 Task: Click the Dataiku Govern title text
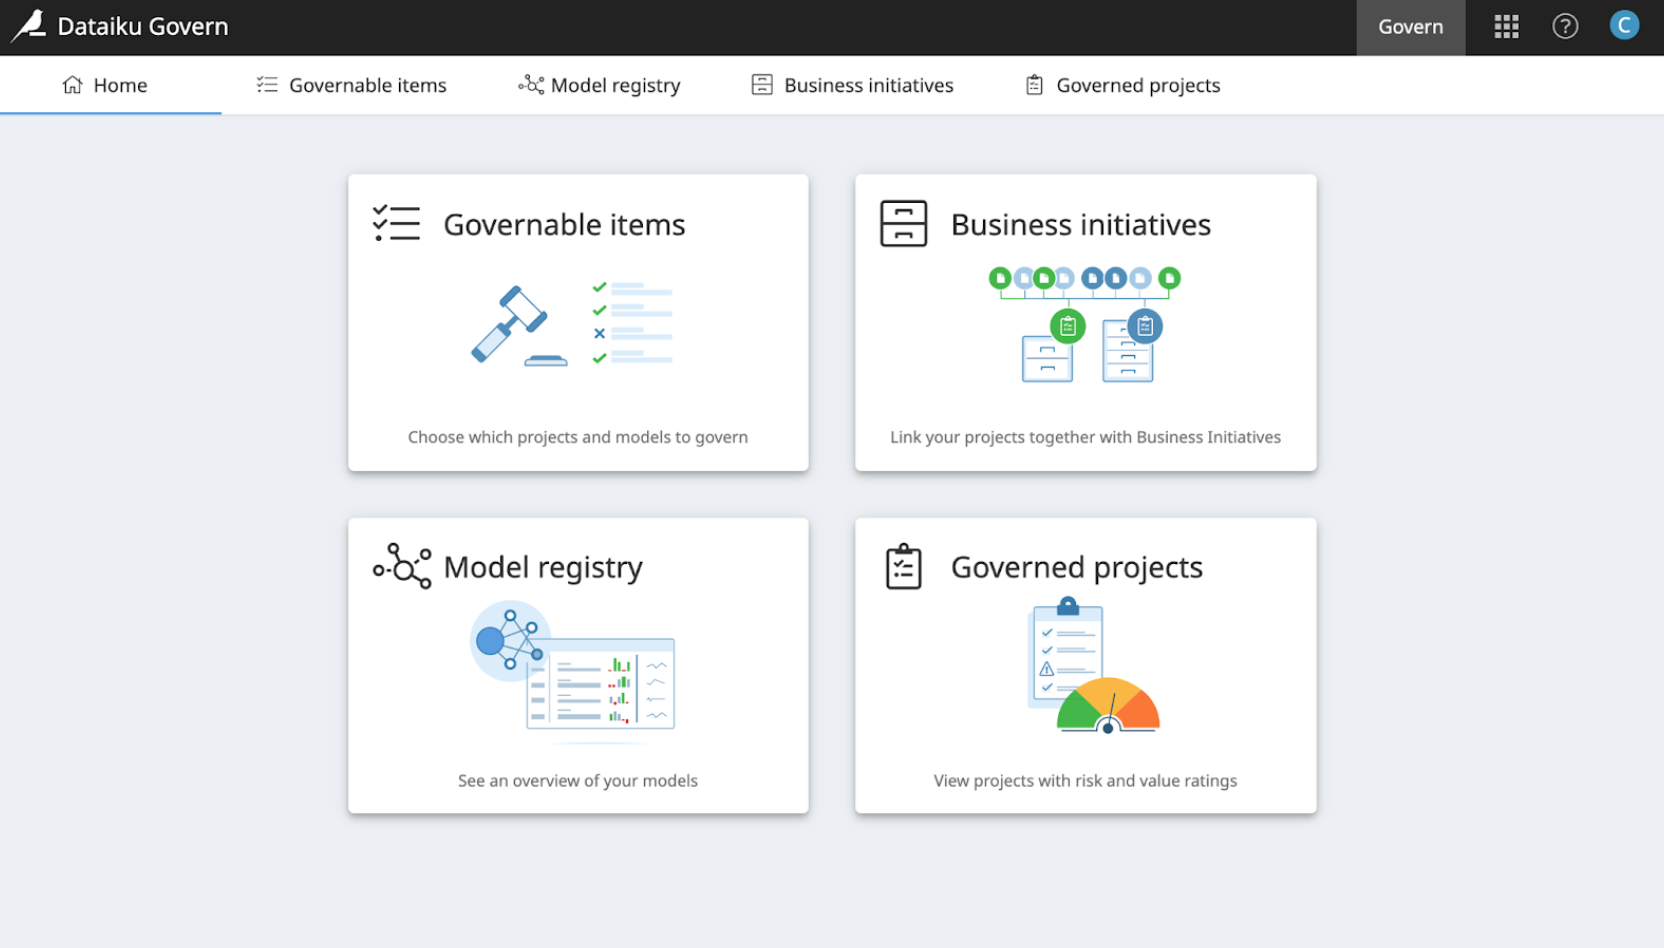[x=143, y=26]
